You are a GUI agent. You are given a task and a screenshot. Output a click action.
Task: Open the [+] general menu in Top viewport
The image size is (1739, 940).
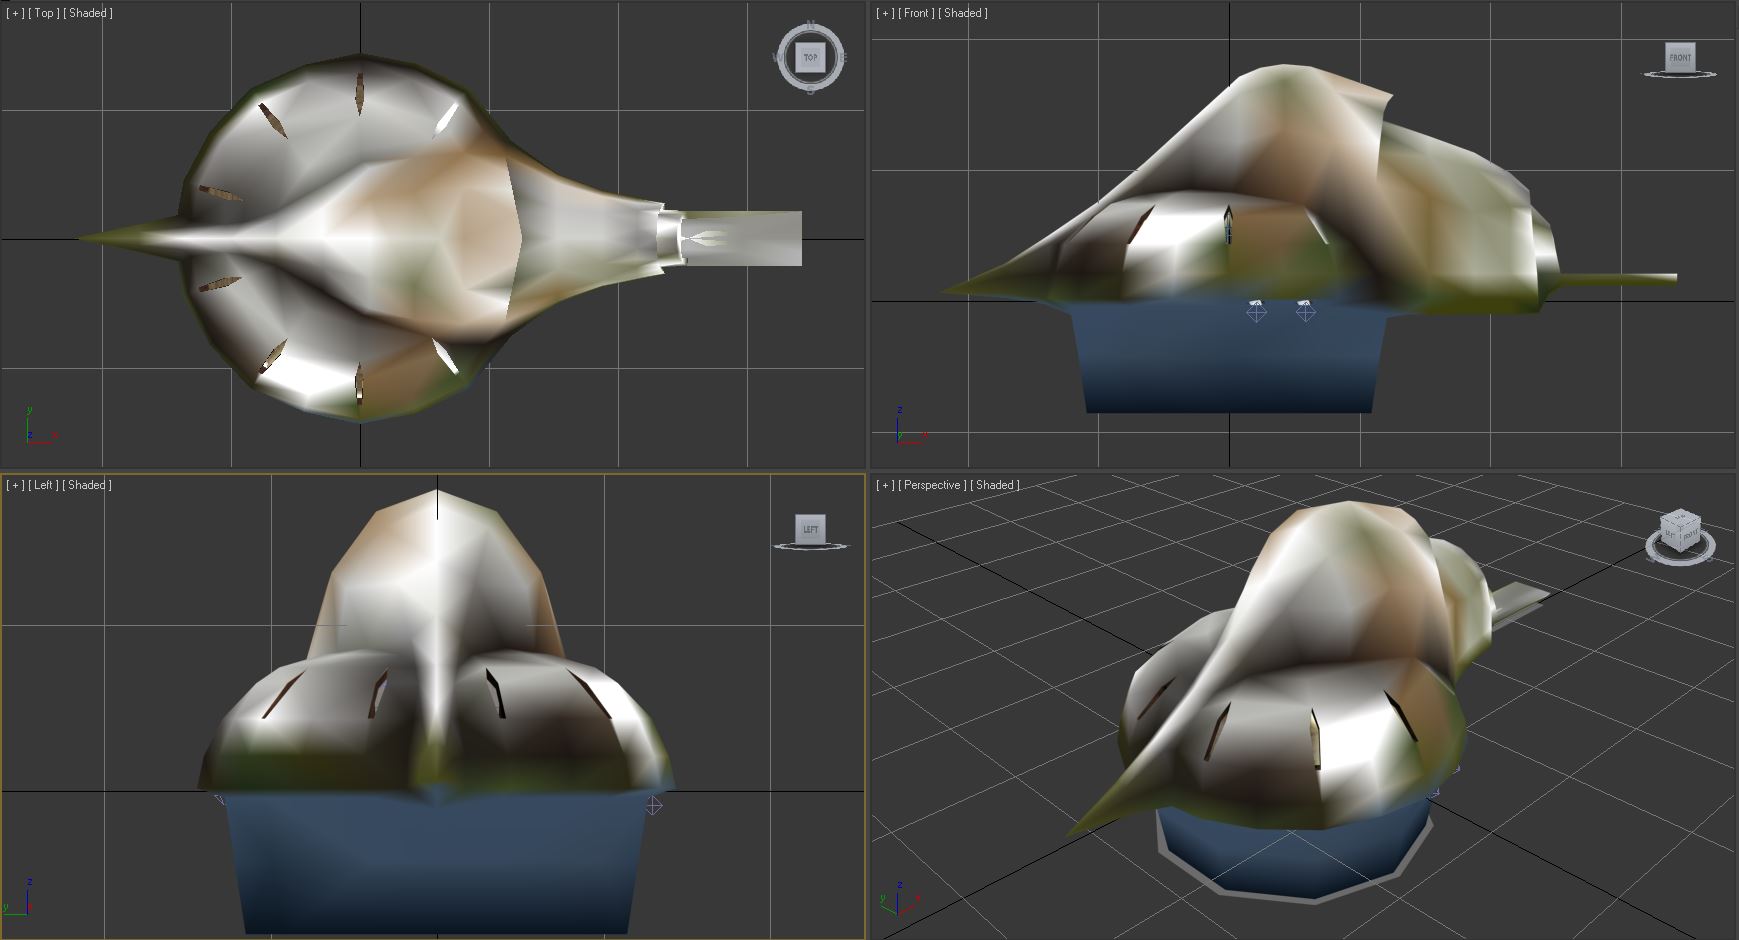(x=15, y=13)
